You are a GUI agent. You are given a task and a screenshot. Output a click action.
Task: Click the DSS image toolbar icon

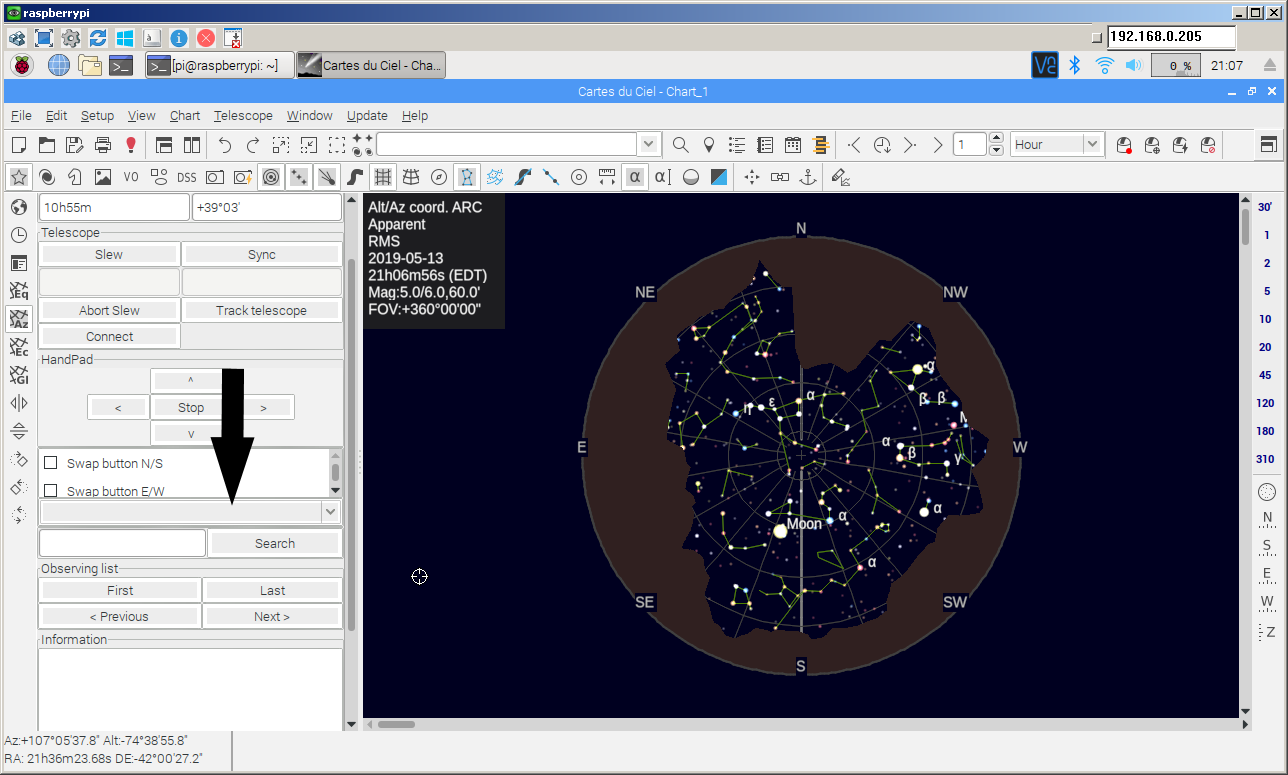187,177
